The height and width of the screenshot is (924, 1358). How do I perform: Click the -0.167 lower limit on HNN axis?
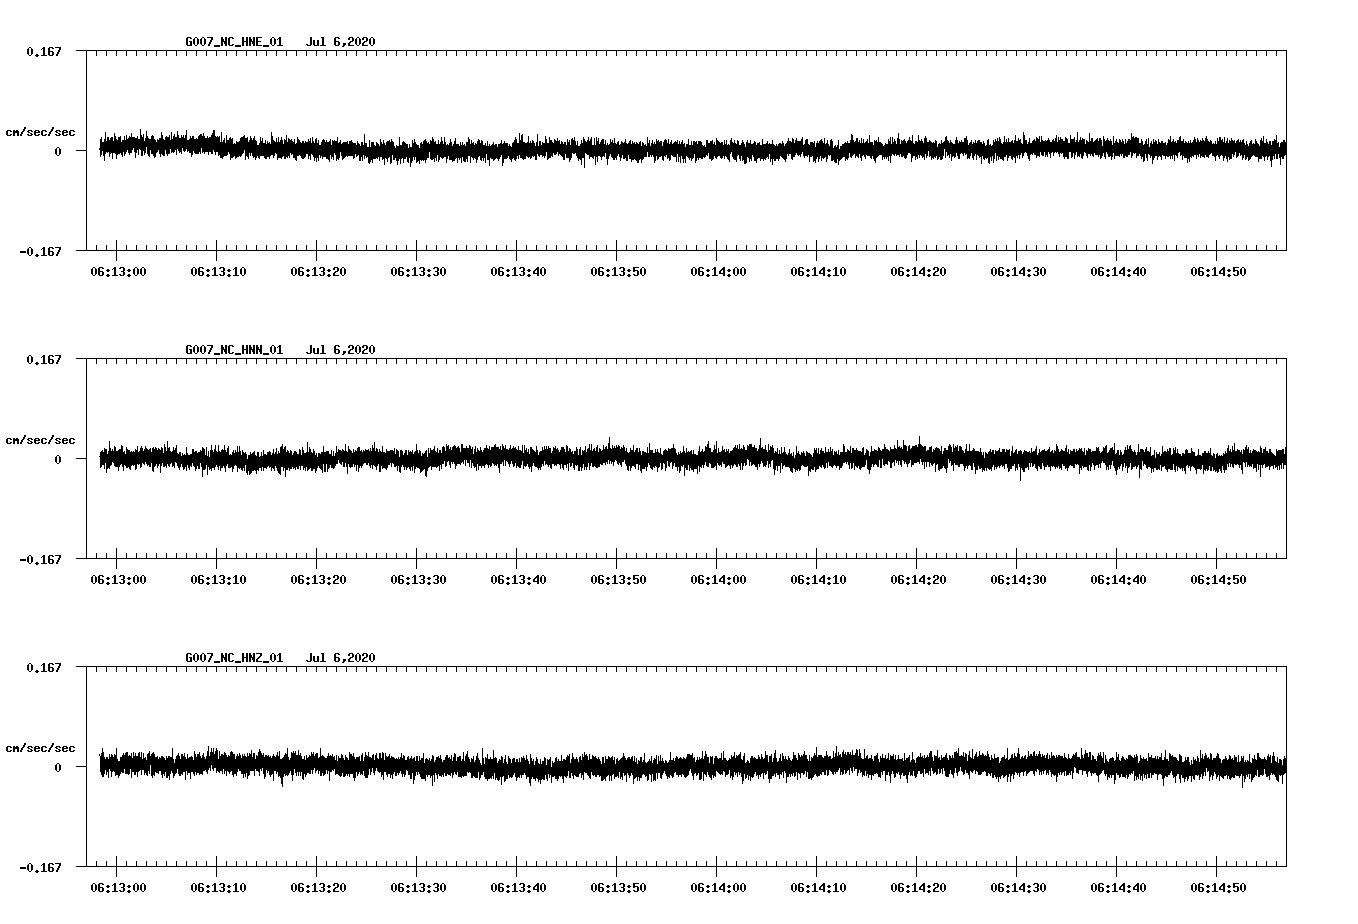point(40,560)
